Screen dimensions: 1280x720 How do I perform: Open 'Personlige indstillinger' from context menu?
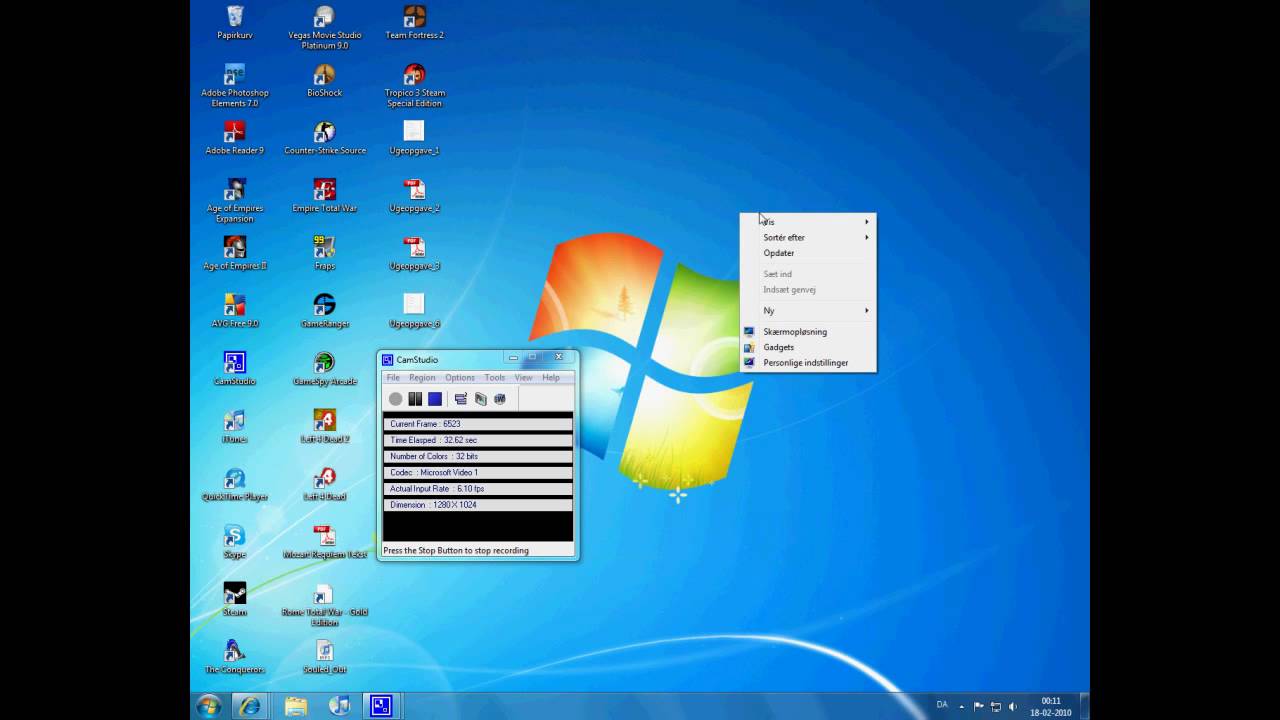click(808, 363)
